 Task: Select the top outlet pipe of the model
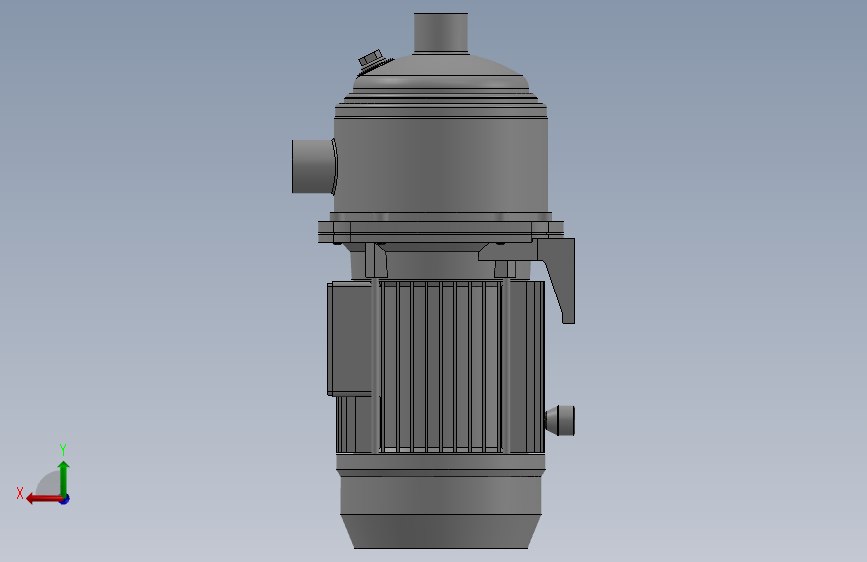pyautogui.click(x=441, y=33)
